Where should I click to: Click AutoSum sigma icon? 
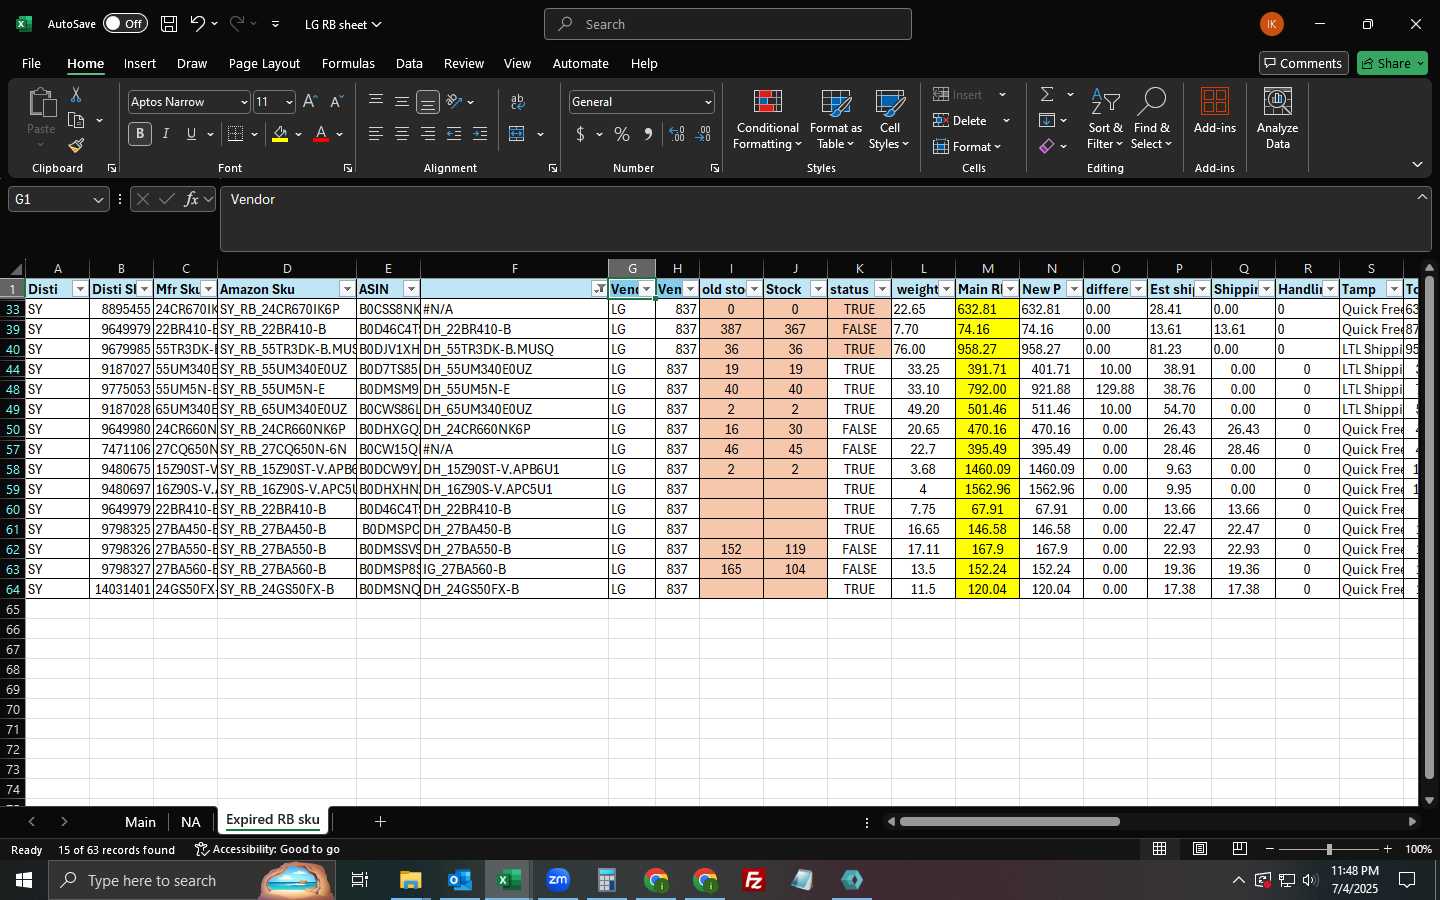click(1047, 95)
